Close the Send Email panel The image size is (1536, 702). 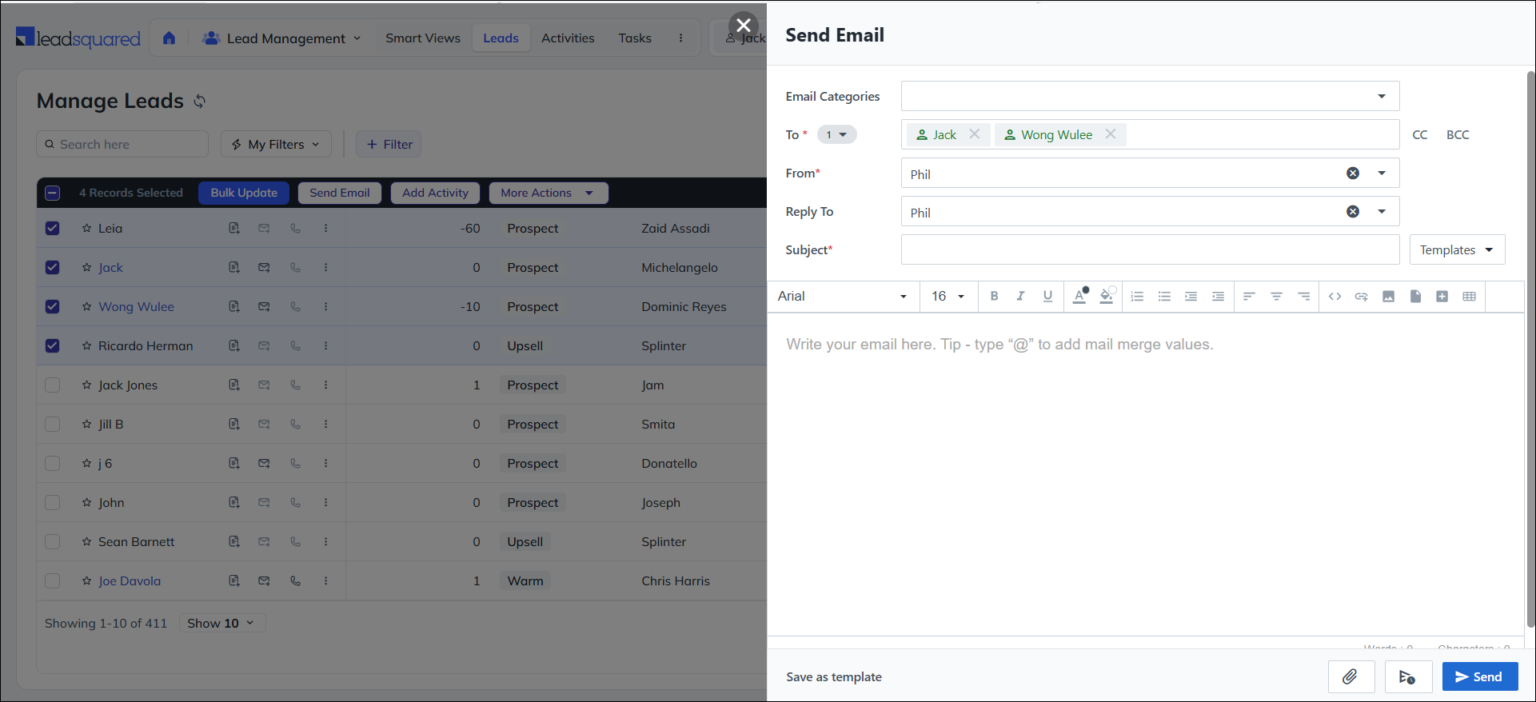coord(743,25)
